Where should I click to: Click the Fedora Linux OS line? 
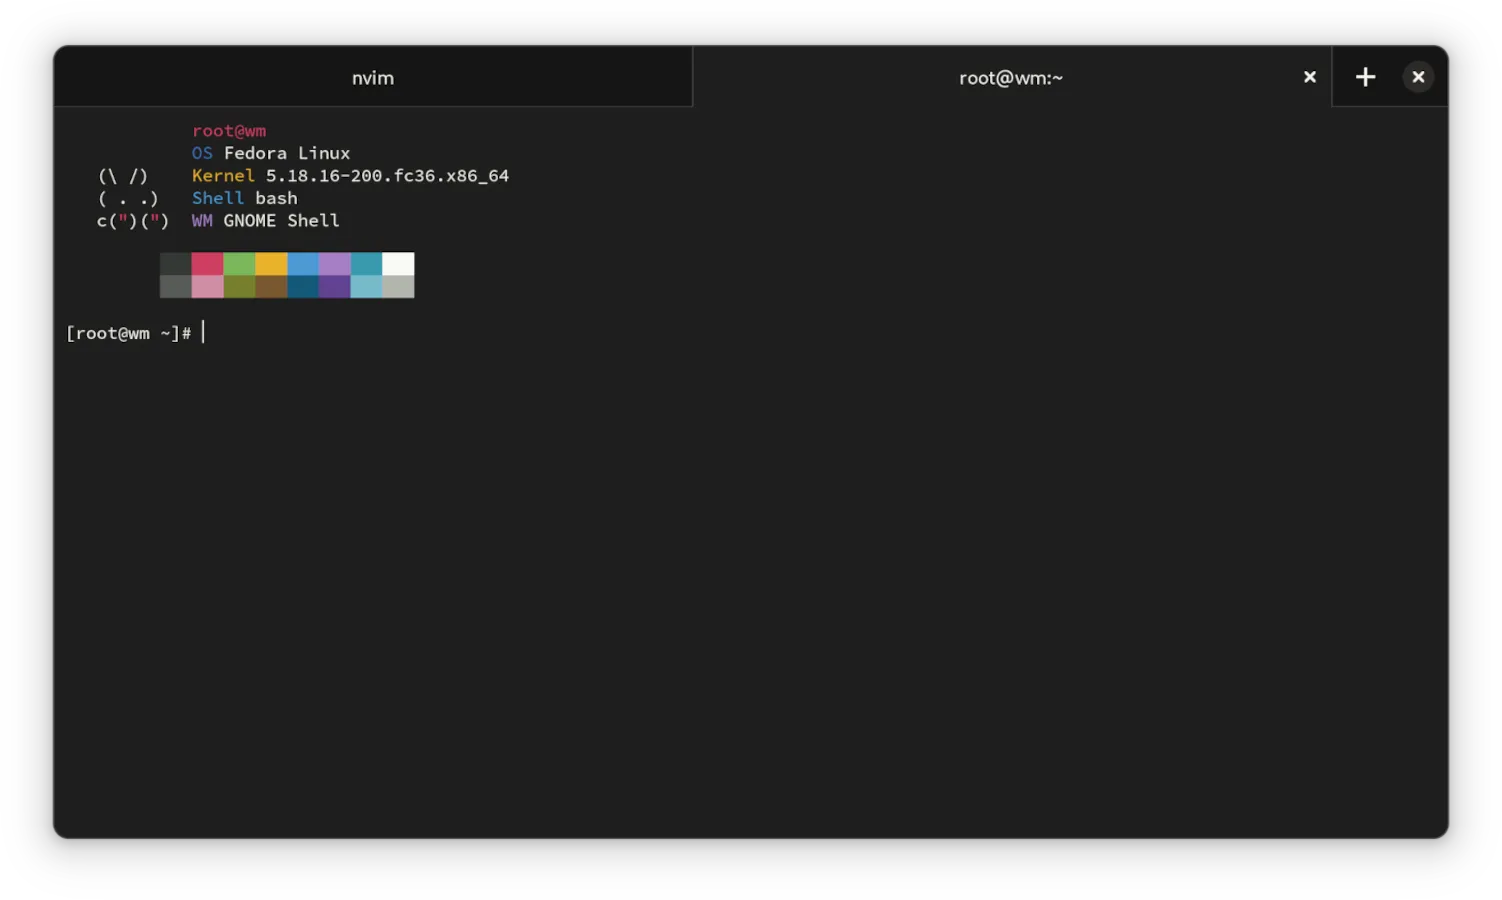(270, 153)
